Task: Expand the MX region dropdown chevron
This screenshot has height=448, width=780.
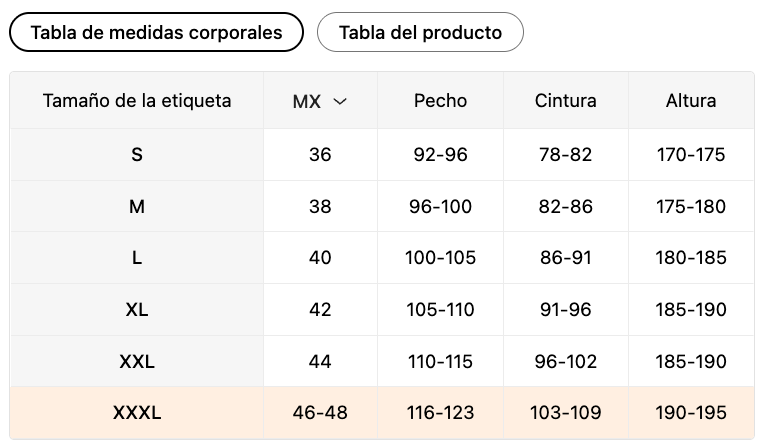Action: click(340, 101)
